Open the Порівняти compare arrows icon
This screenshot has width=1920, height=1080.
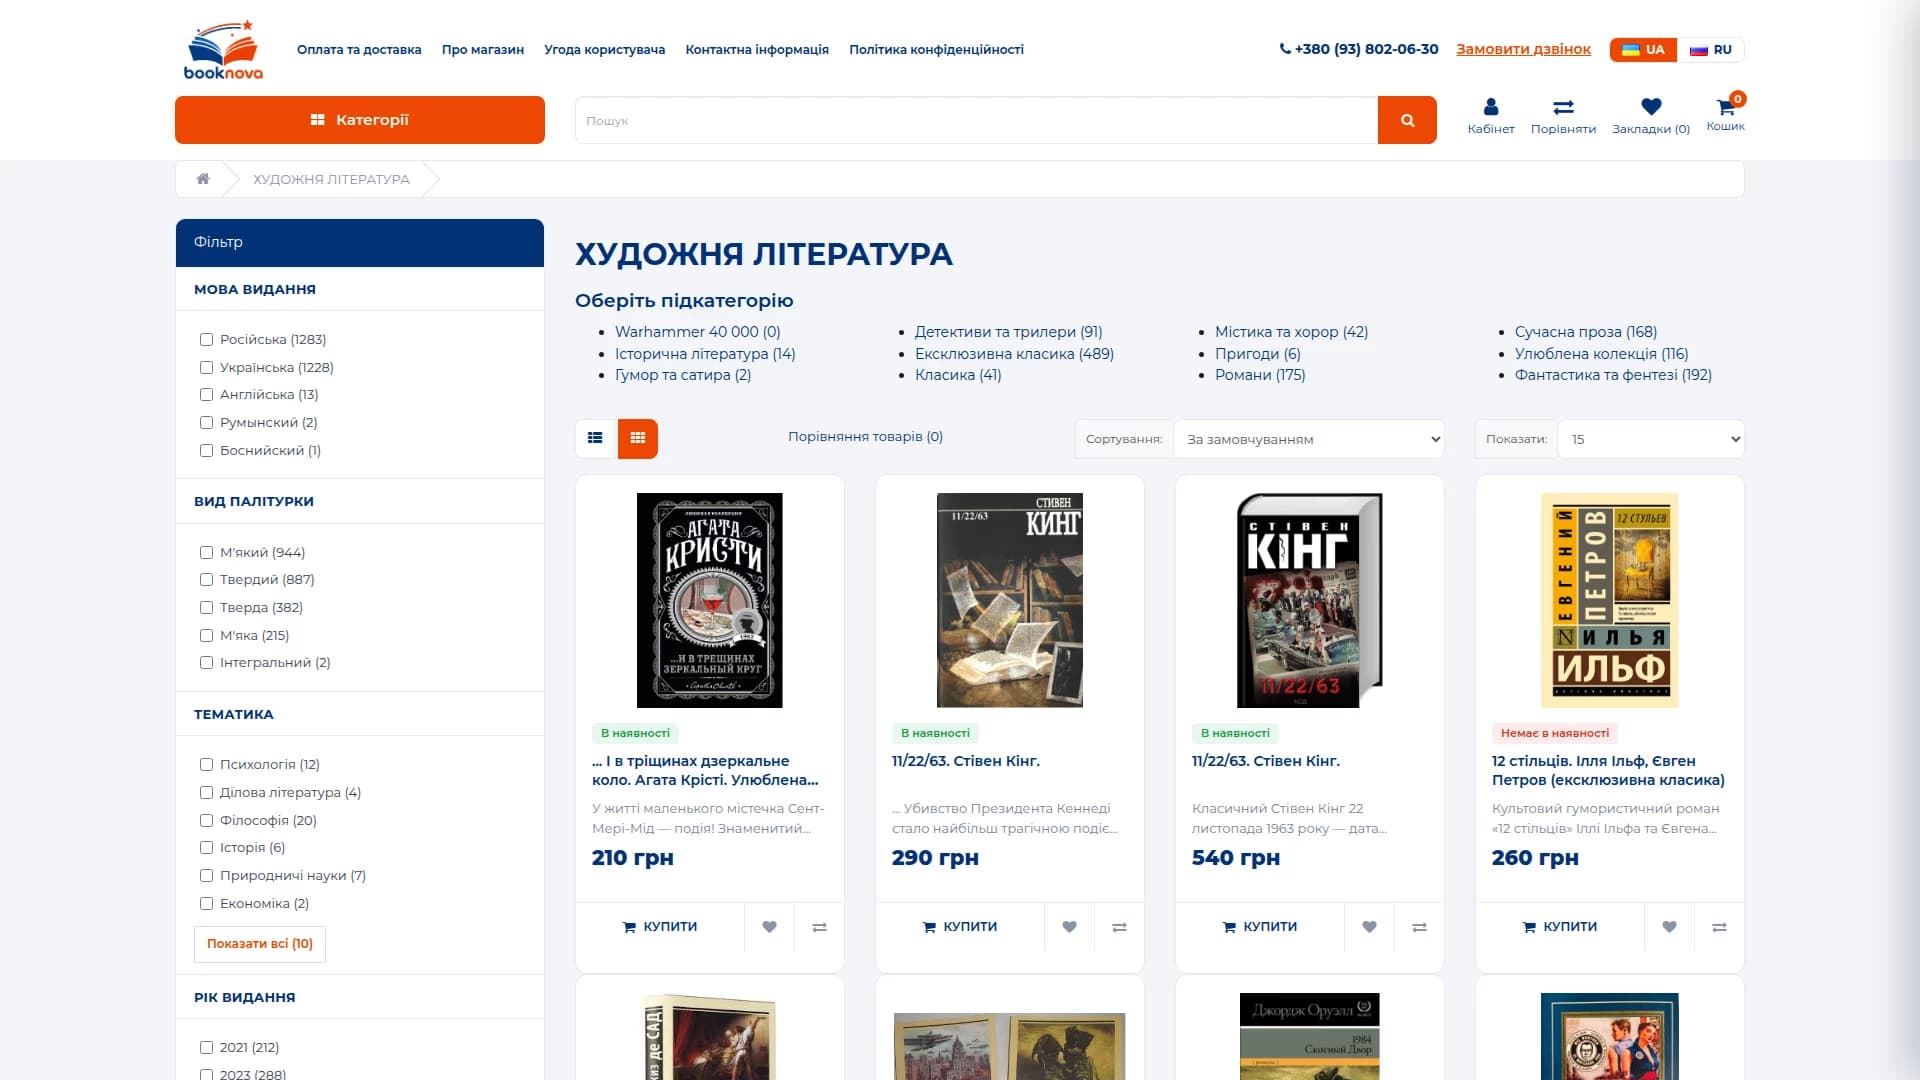(x=1563, y=116)
